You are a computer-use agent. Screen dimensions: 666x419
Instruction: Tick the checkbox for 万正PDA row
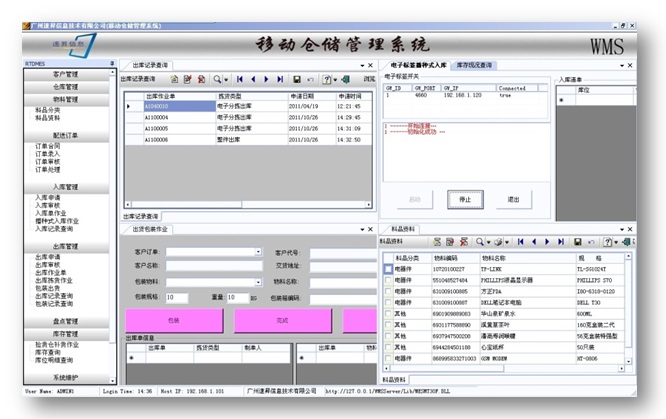[x=389, y=291]
